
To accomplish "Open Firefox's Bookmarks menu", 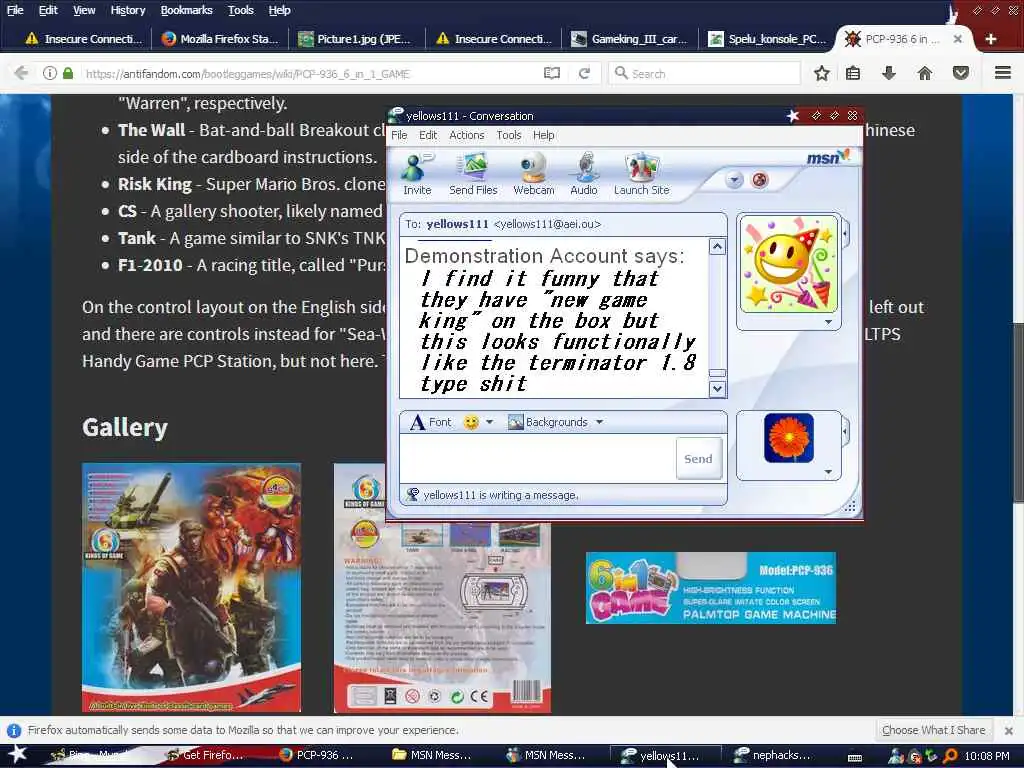I will click(x=186, y=10).
